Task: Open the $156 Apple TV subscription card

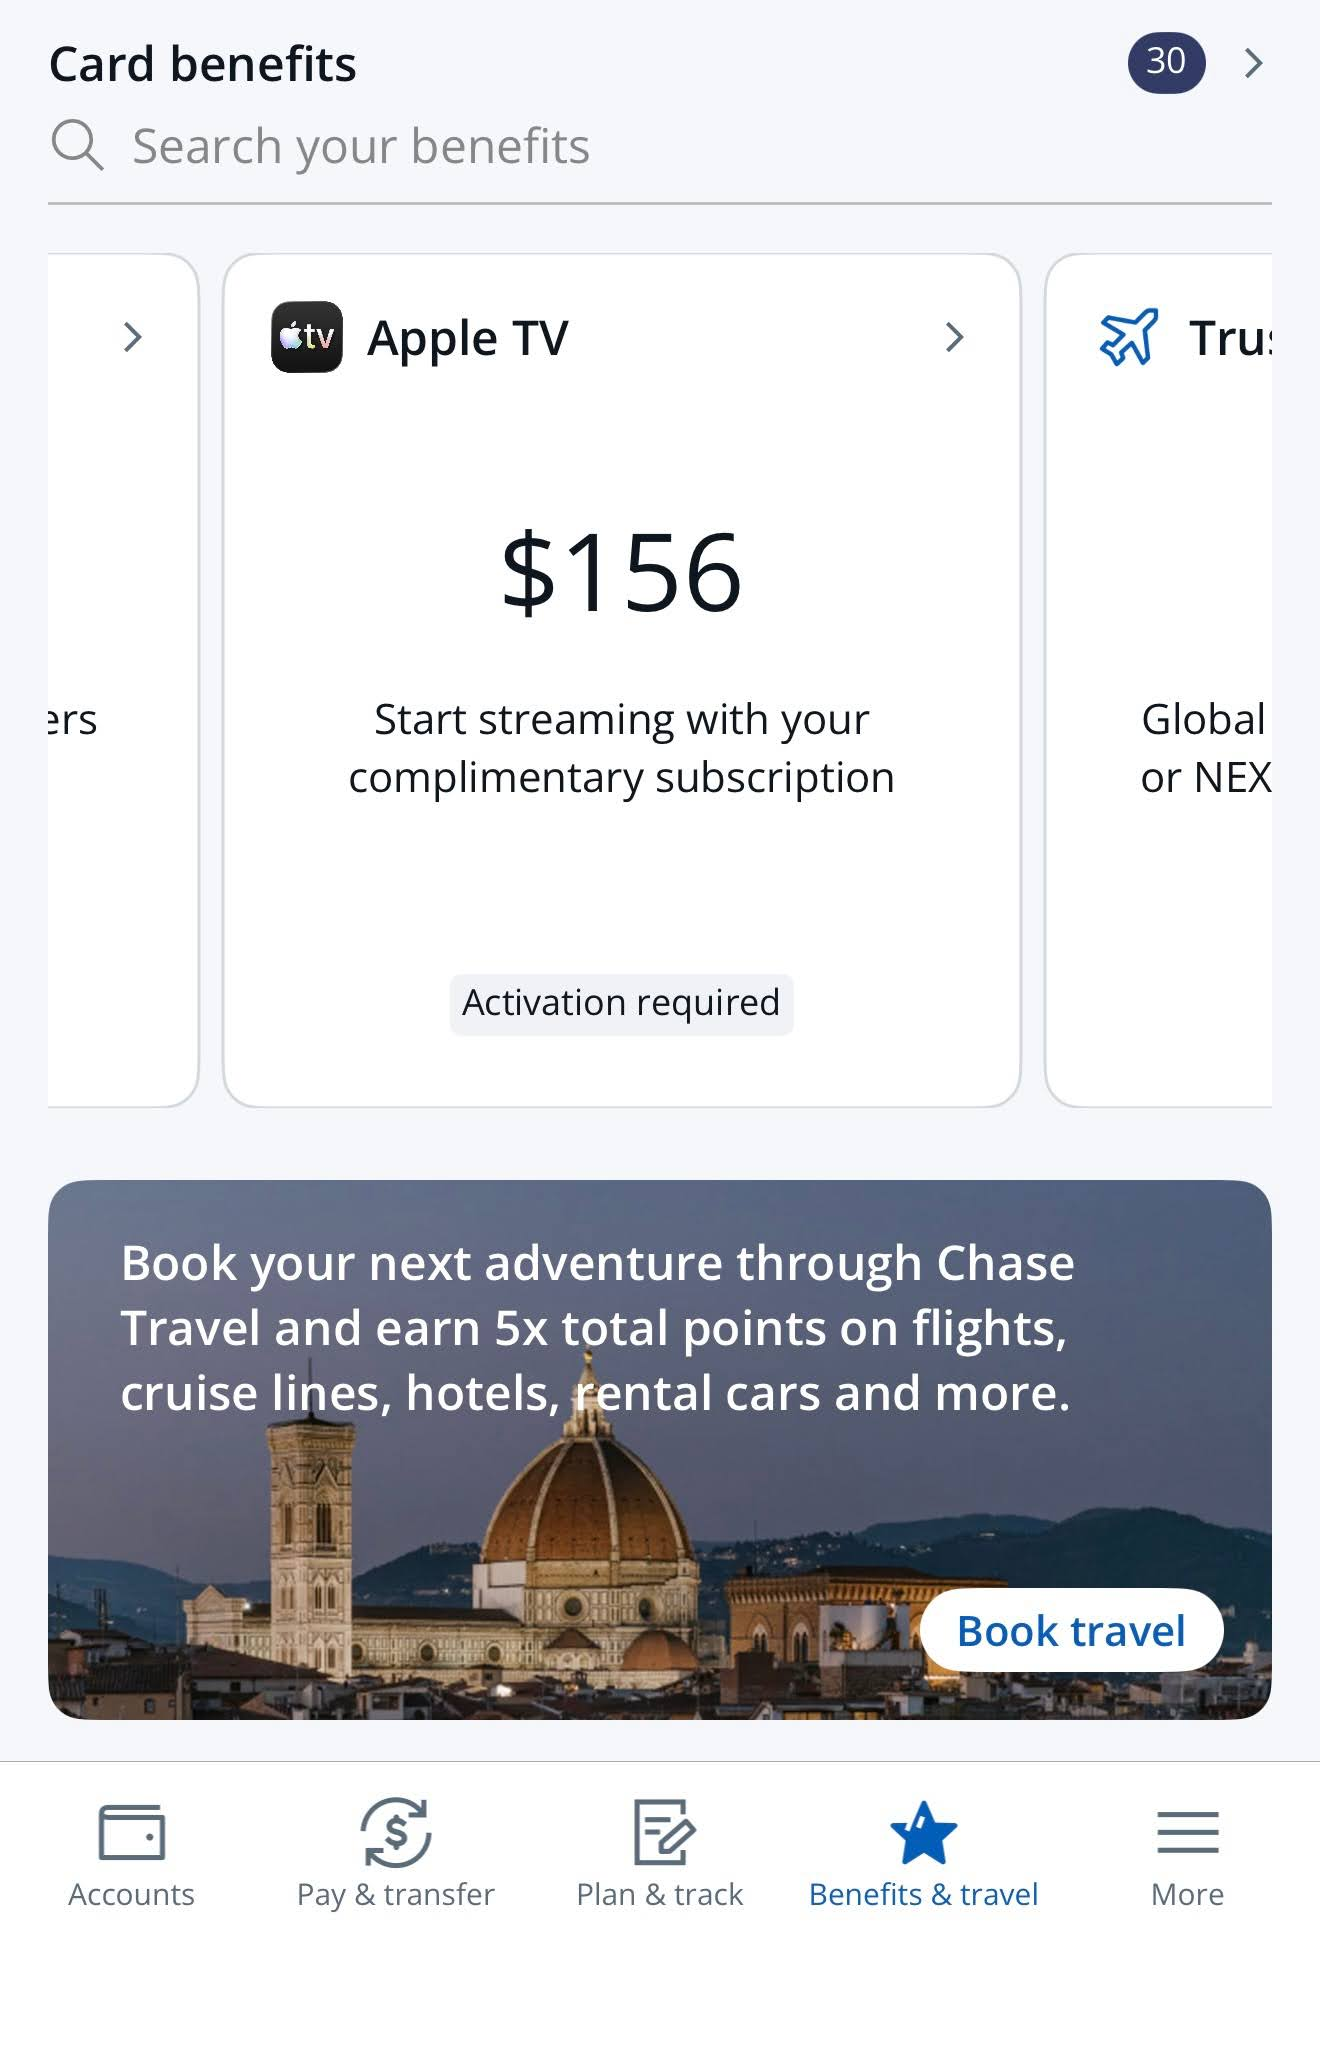Action: coord(621,680)
